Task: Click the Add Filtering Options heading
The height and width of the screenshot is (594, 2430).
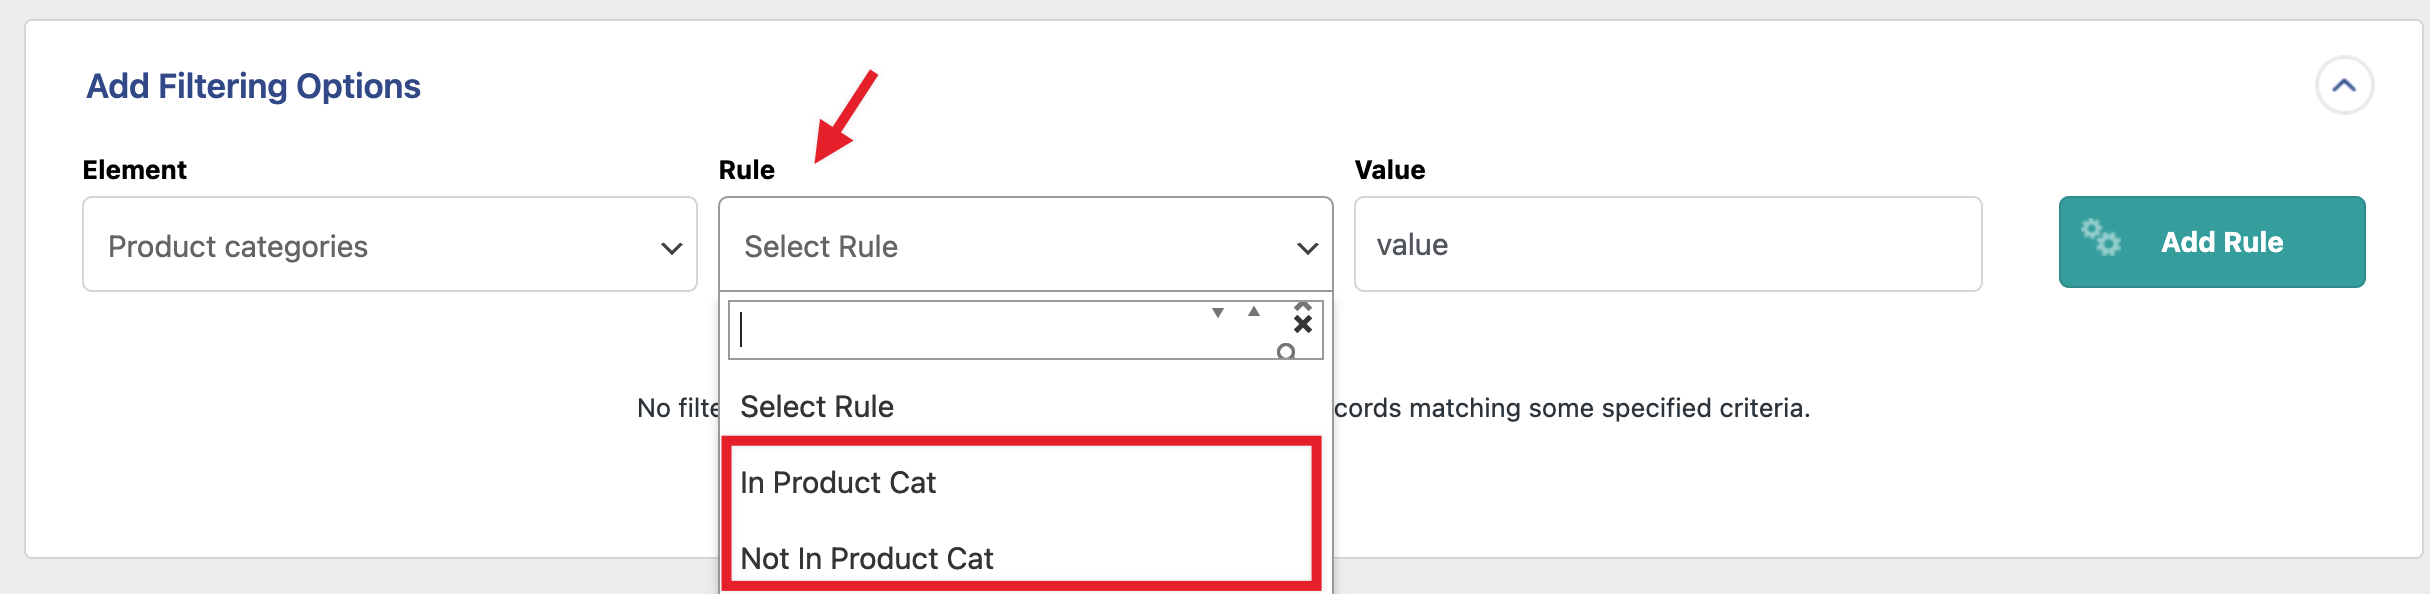Action: (x=253, y=86)
